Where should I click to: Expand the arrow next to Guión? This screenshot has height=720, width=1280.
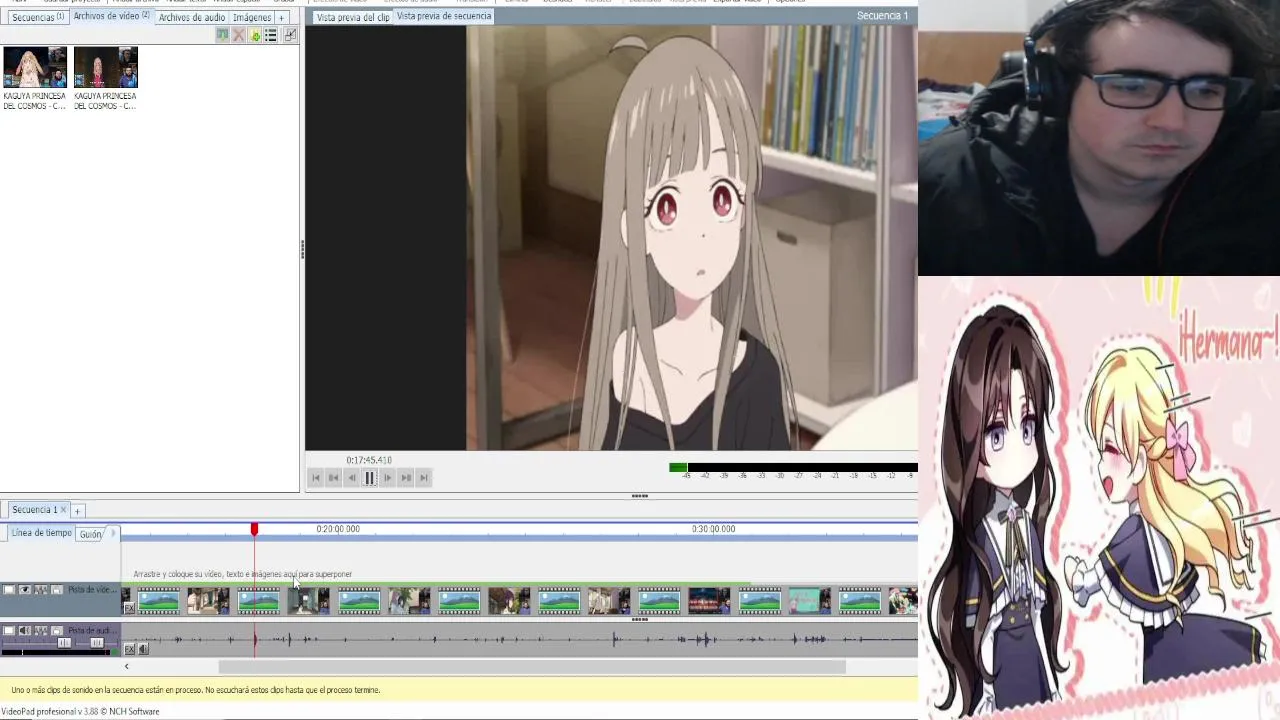pyautogui.click(x=113, y=532)
